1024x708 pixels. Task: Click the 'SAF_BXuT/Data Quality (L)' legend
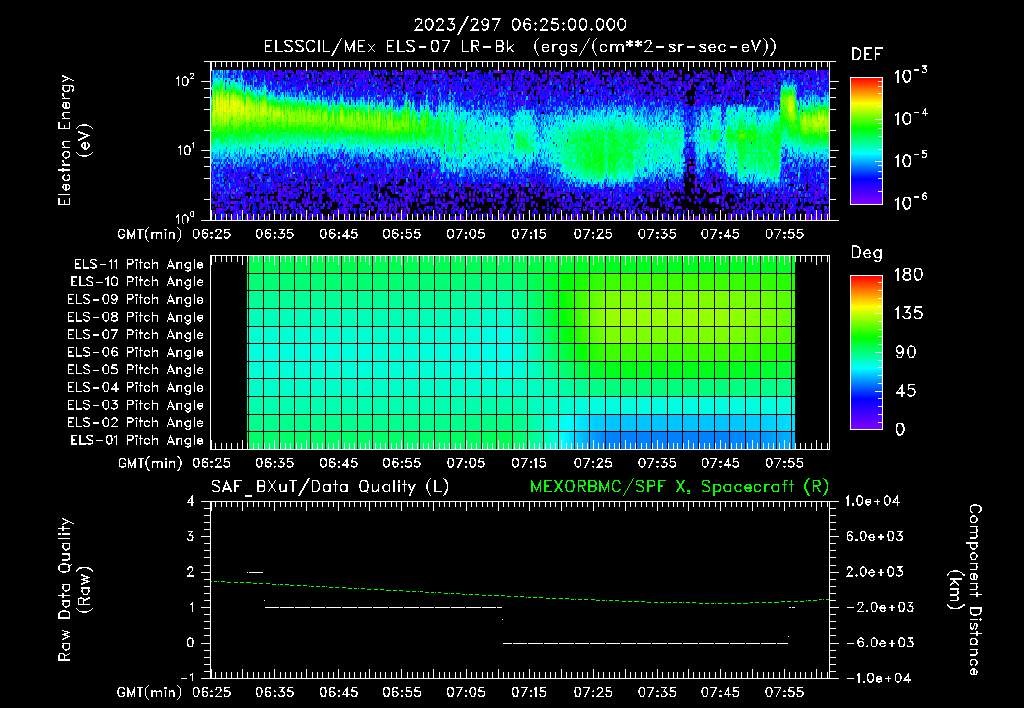pyautogui.click(x=330, y=487)
